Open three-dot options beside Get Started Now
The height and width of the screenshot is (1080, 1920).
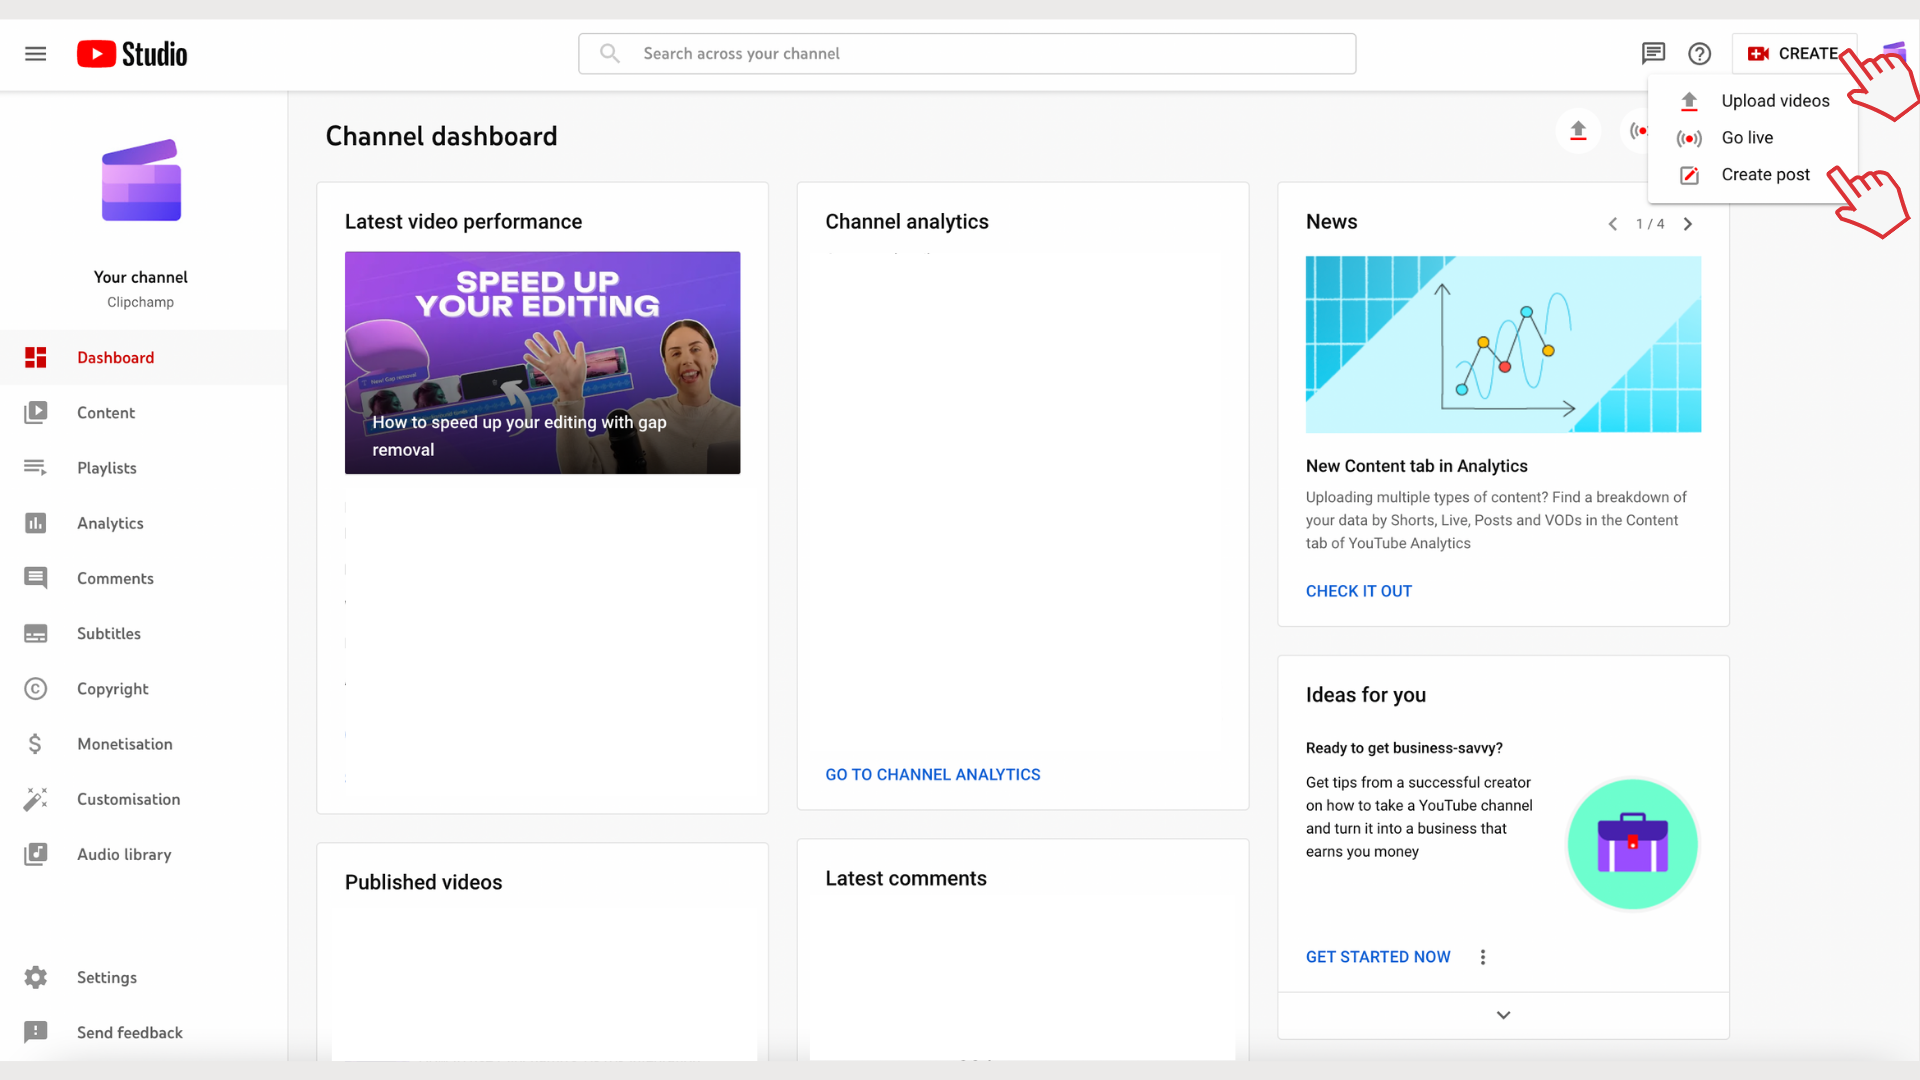(x=1483, y=957)
